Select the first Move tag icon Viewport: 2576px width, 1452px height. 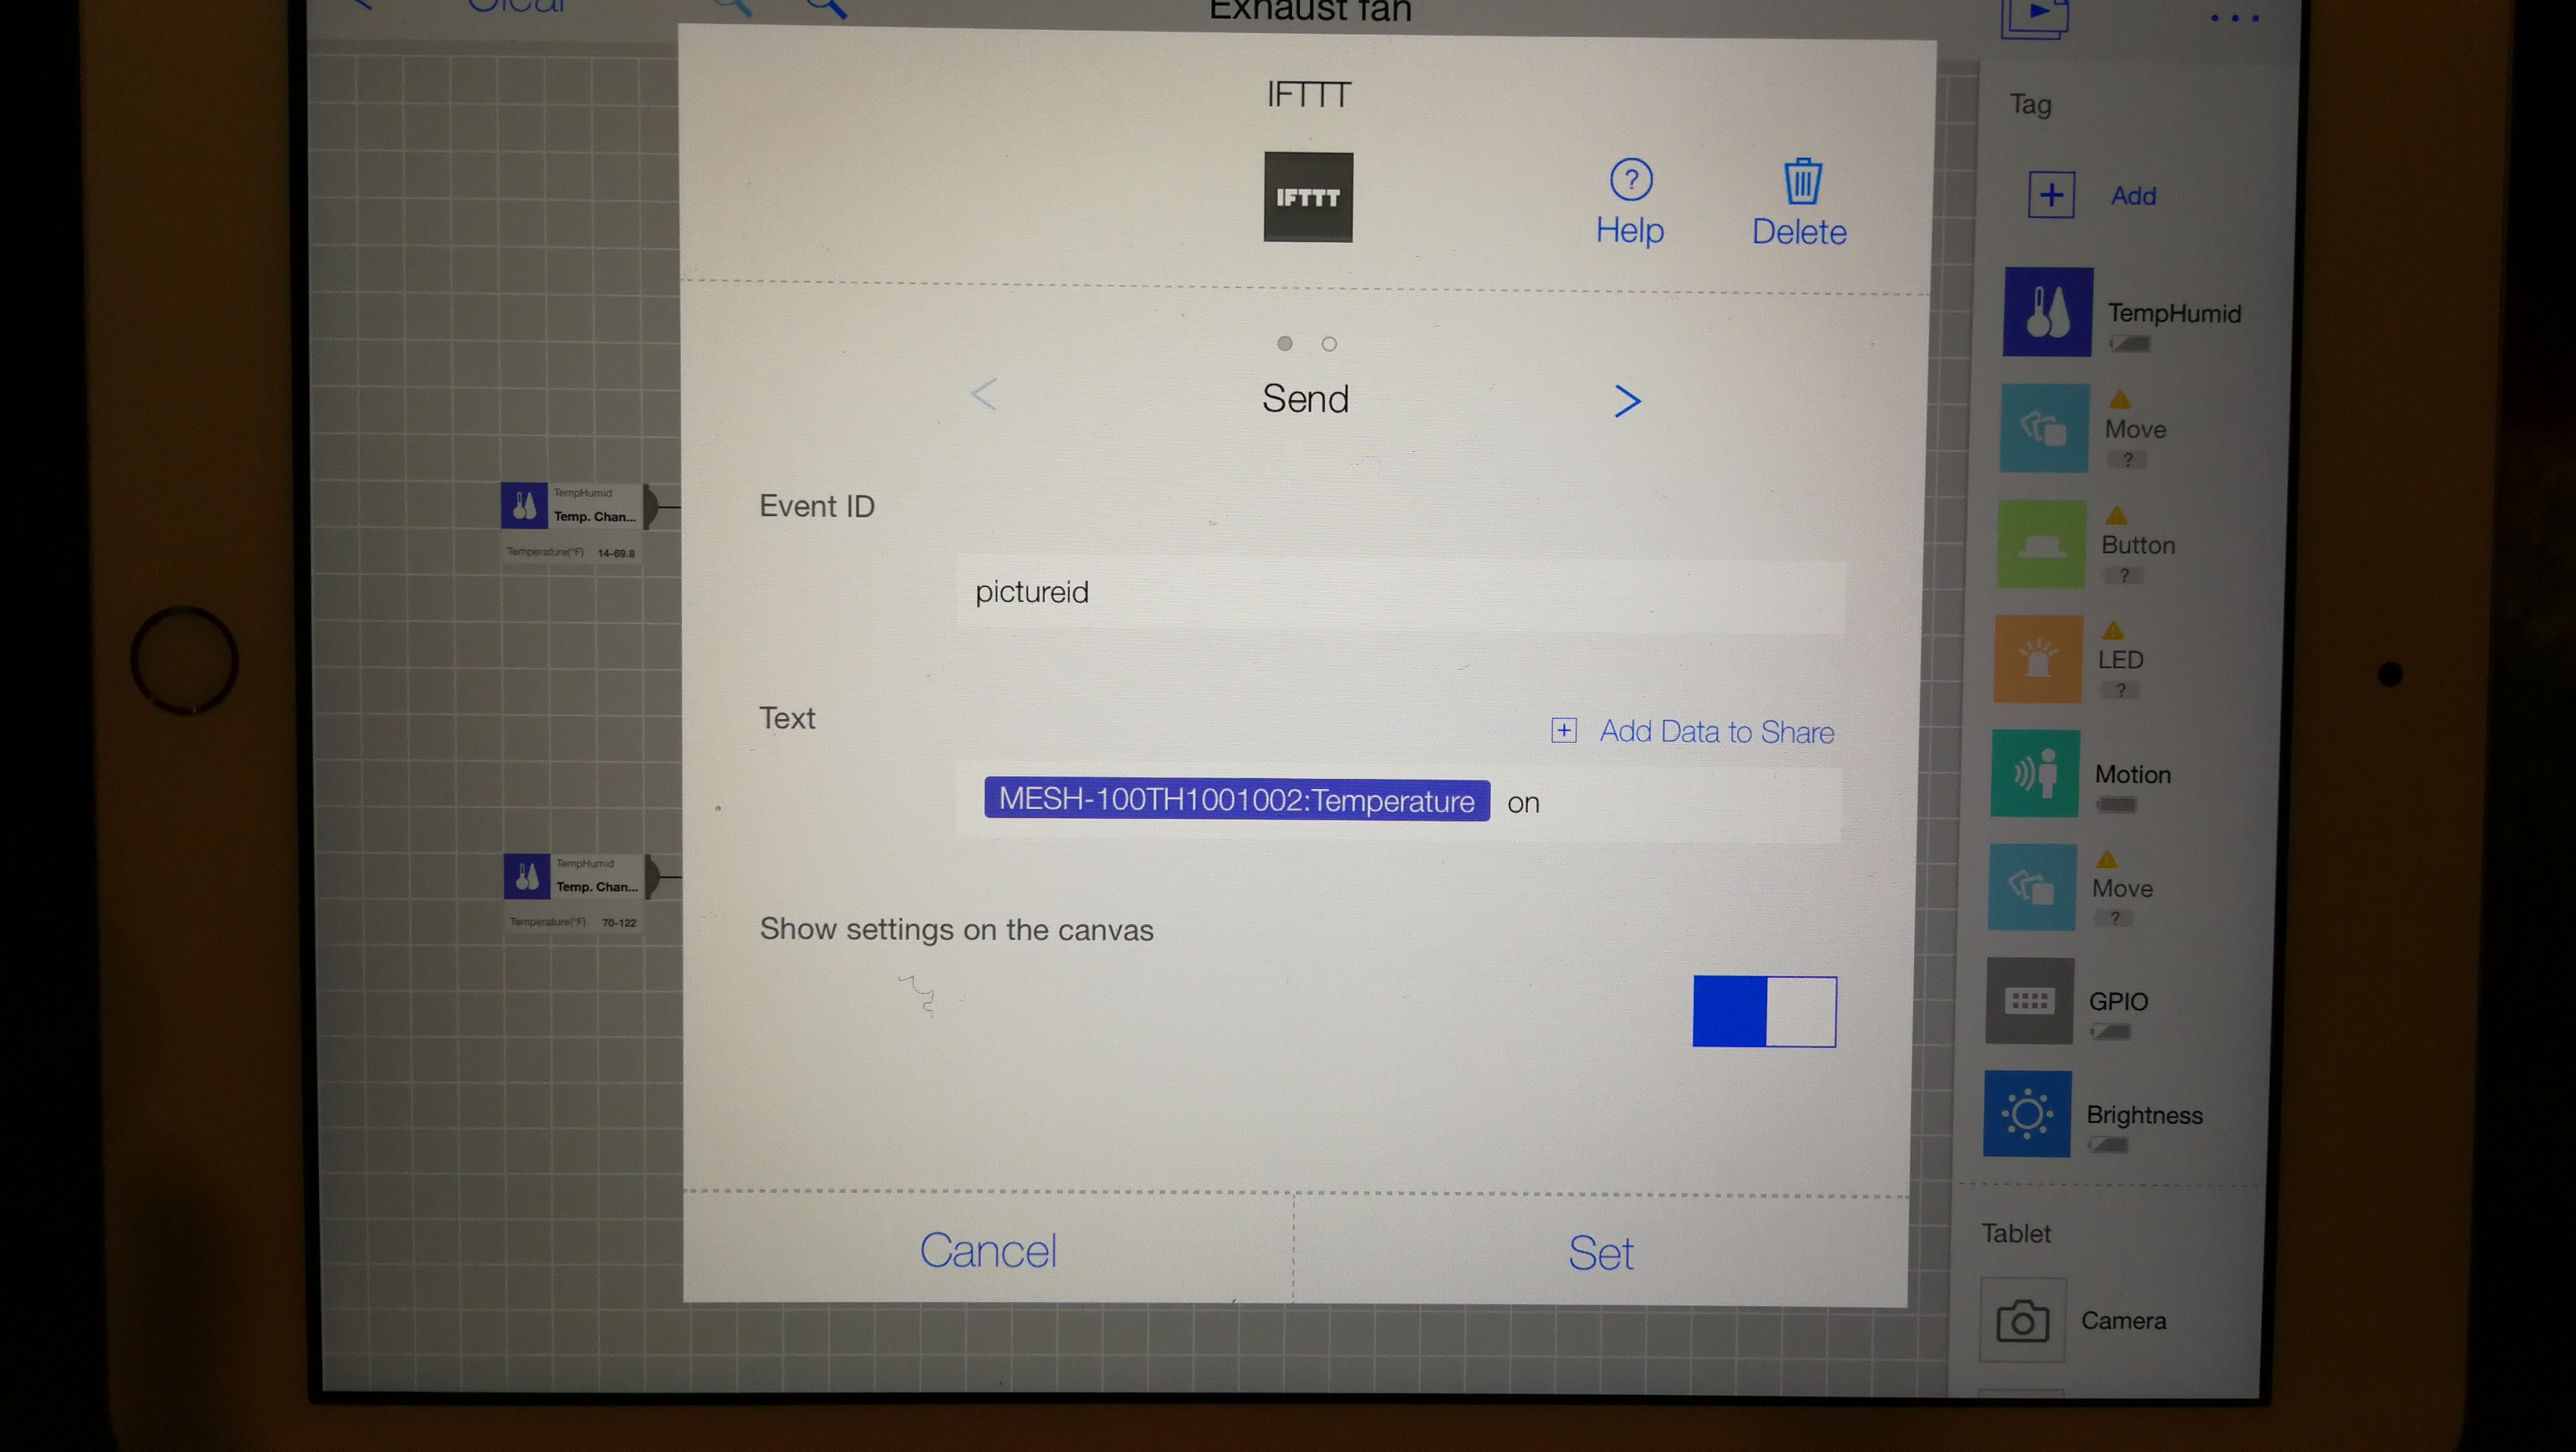[2044, 428]
